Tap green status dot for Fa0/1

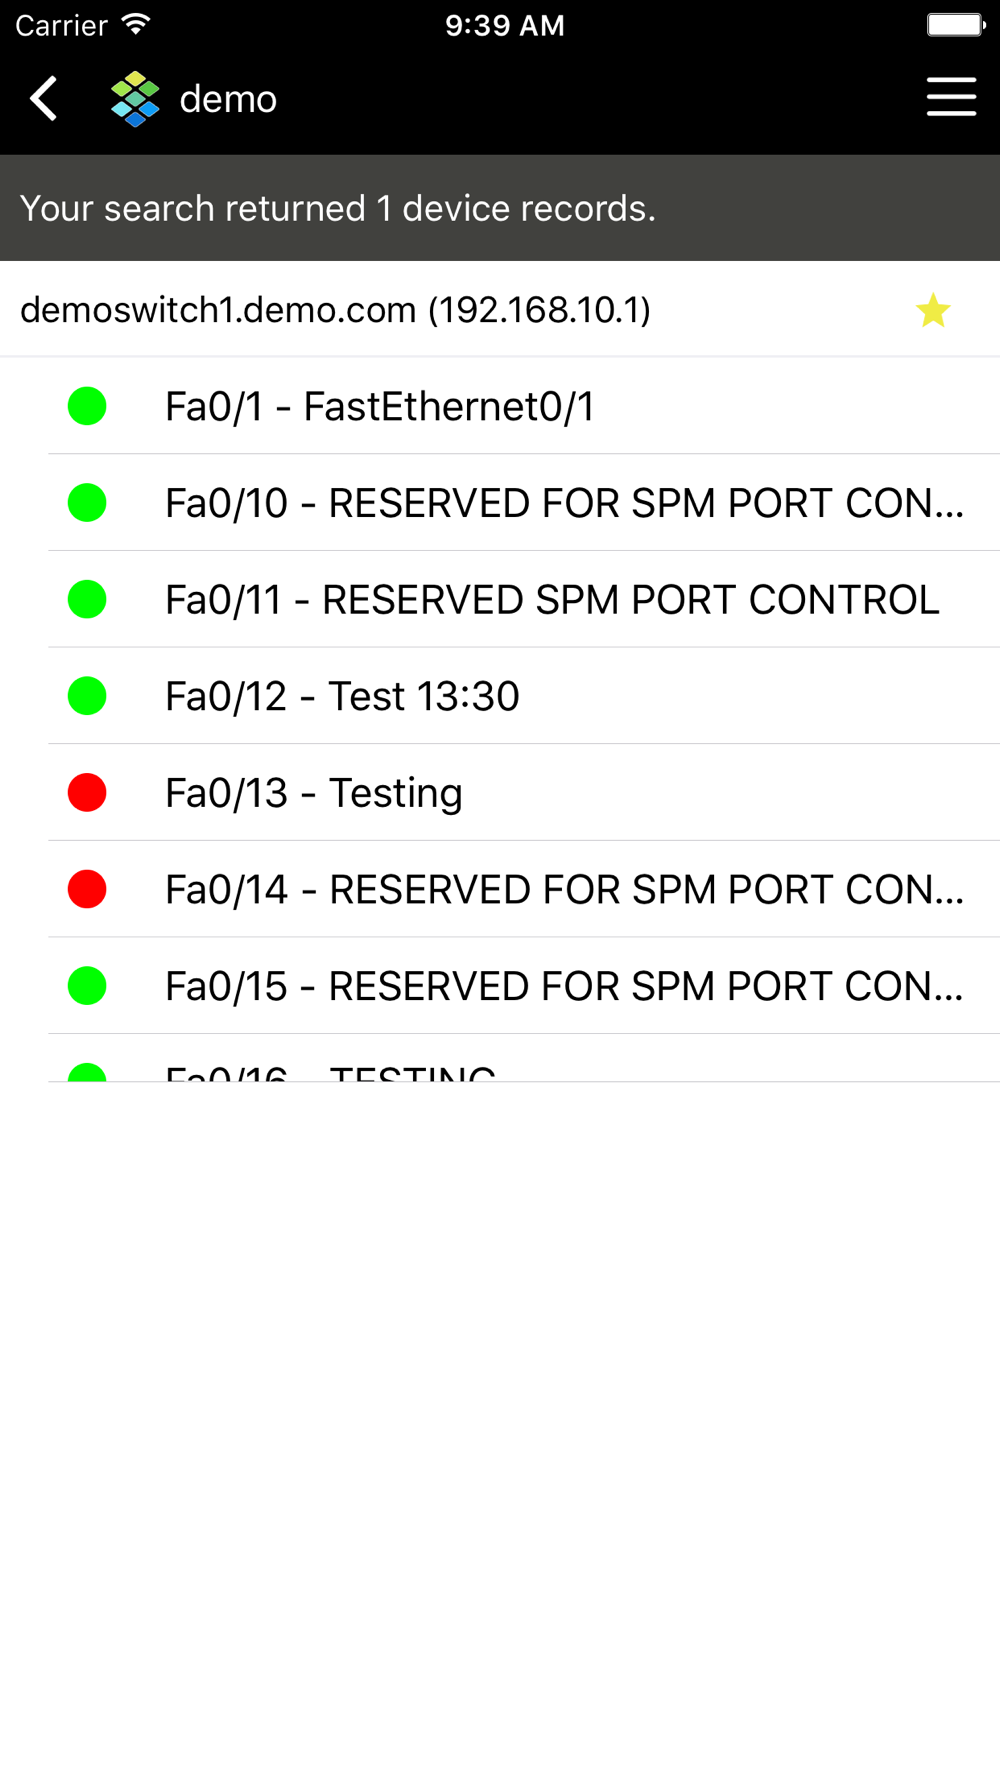click(x=87, y=406)
